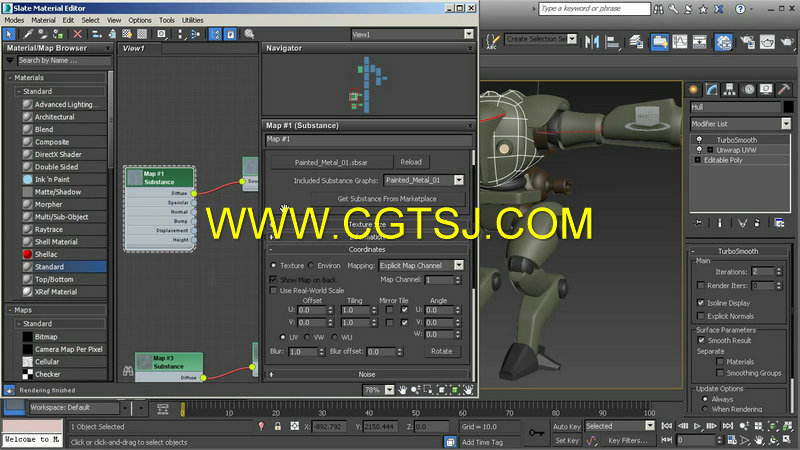
Task: Collapse the Materials group in browser
Action: click(10, 78)
